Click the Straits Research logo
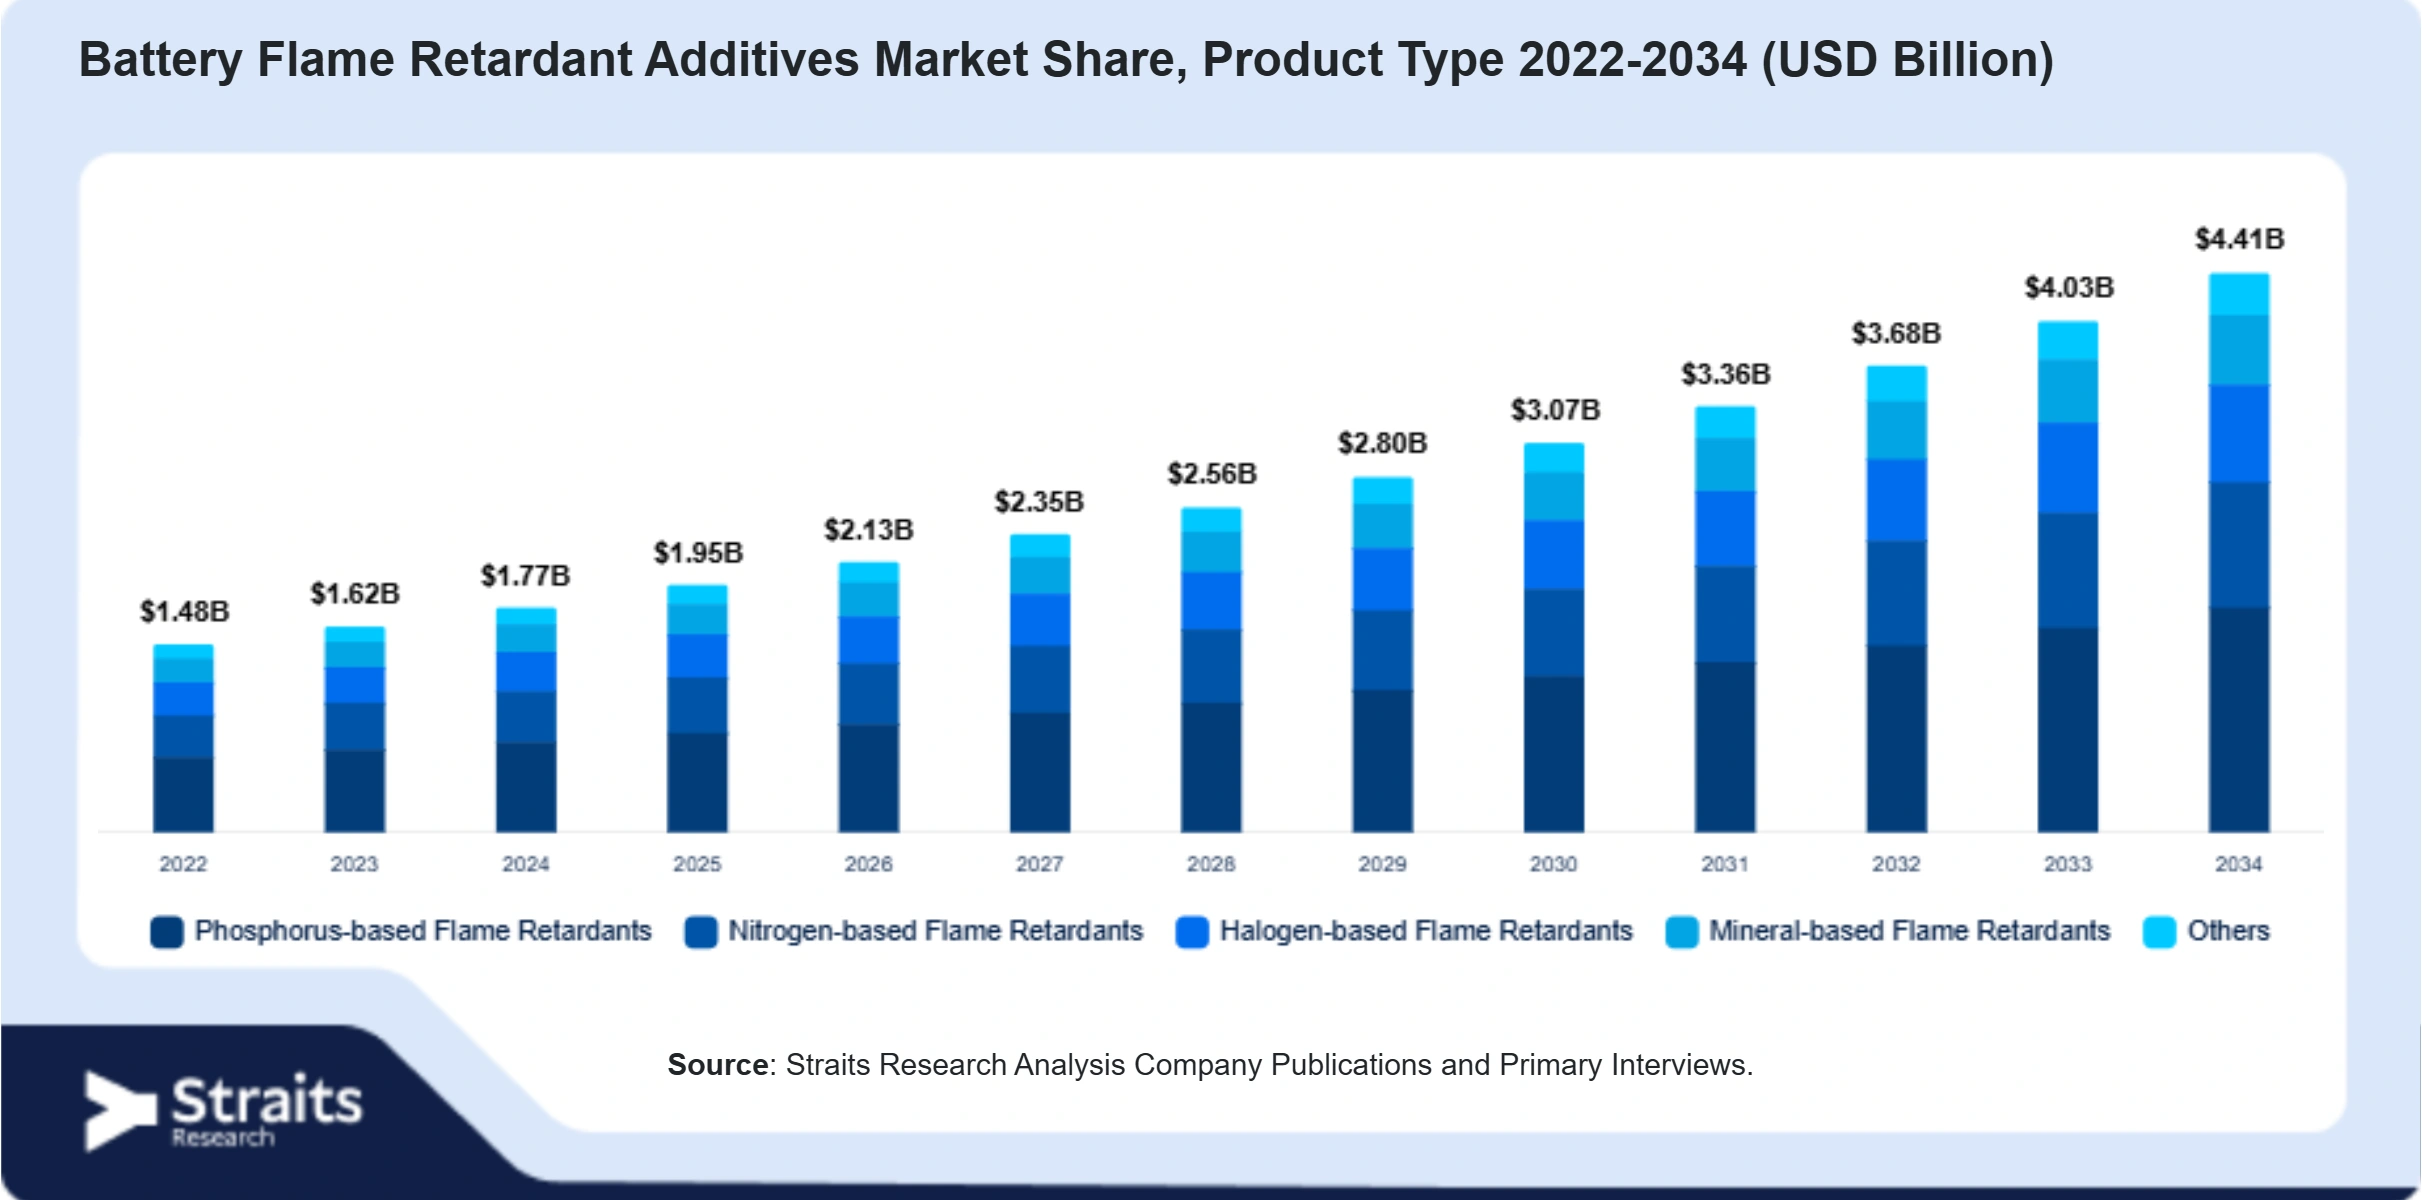 tap(223, 1111)
